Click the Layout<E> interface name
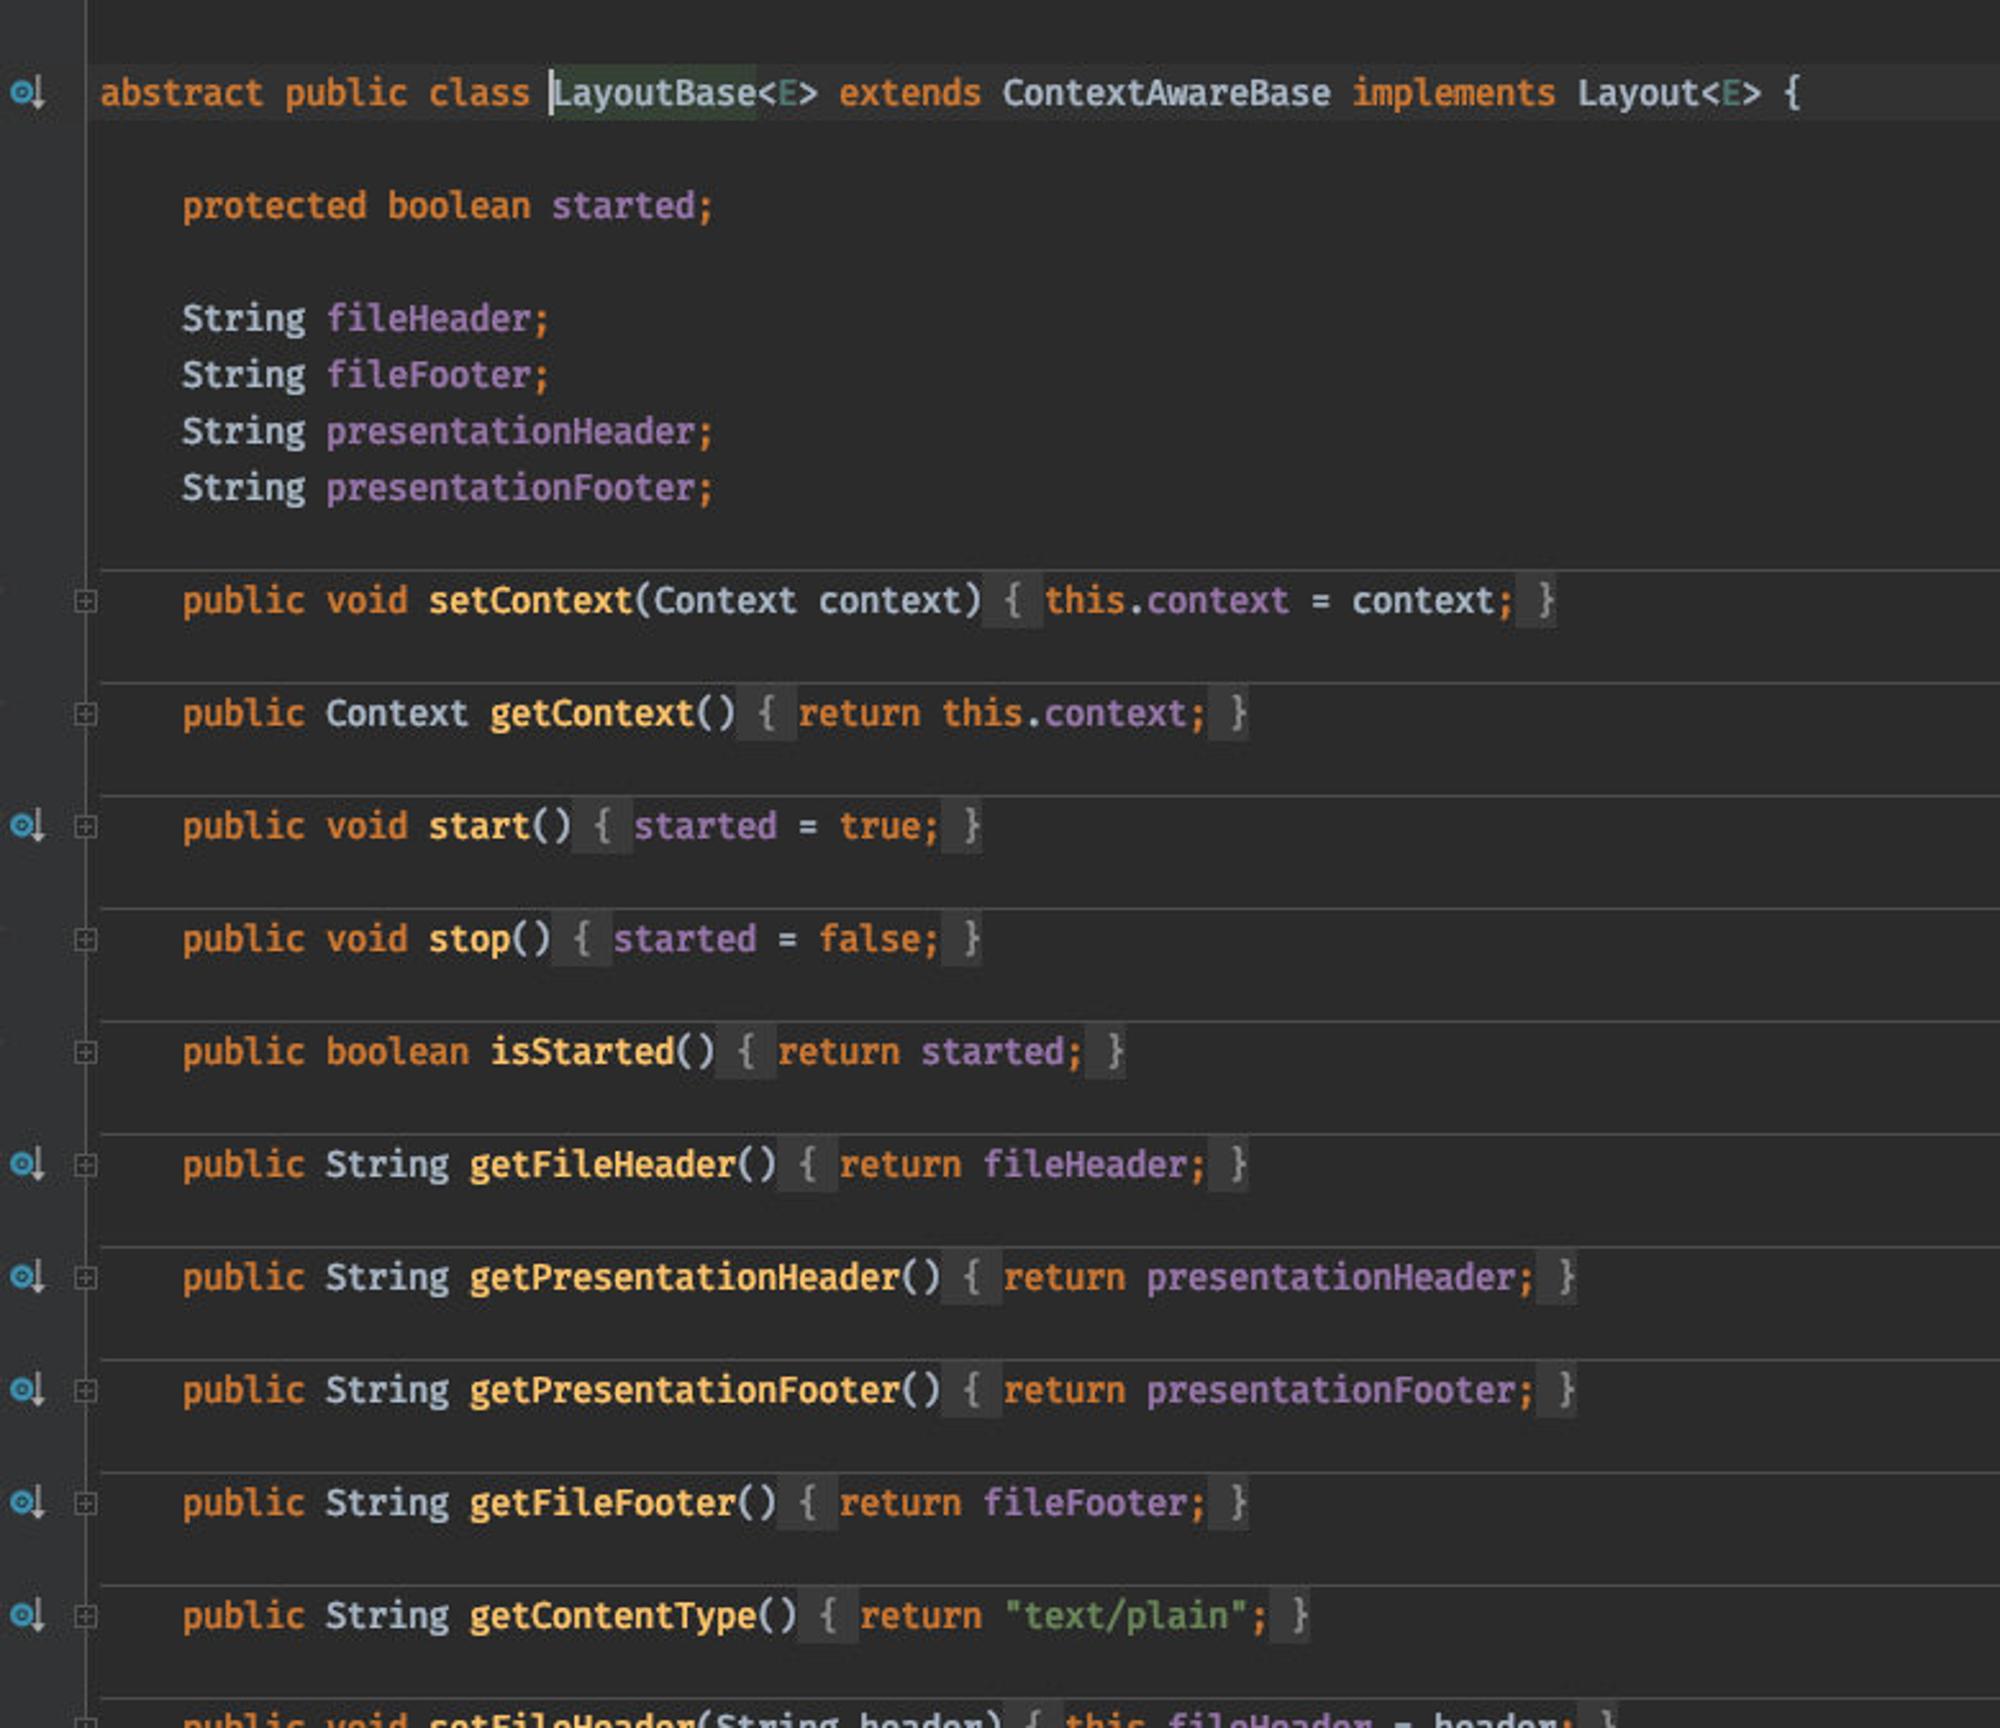The width and height of the screenshot is (2000, 1728). click(1669, 94)
